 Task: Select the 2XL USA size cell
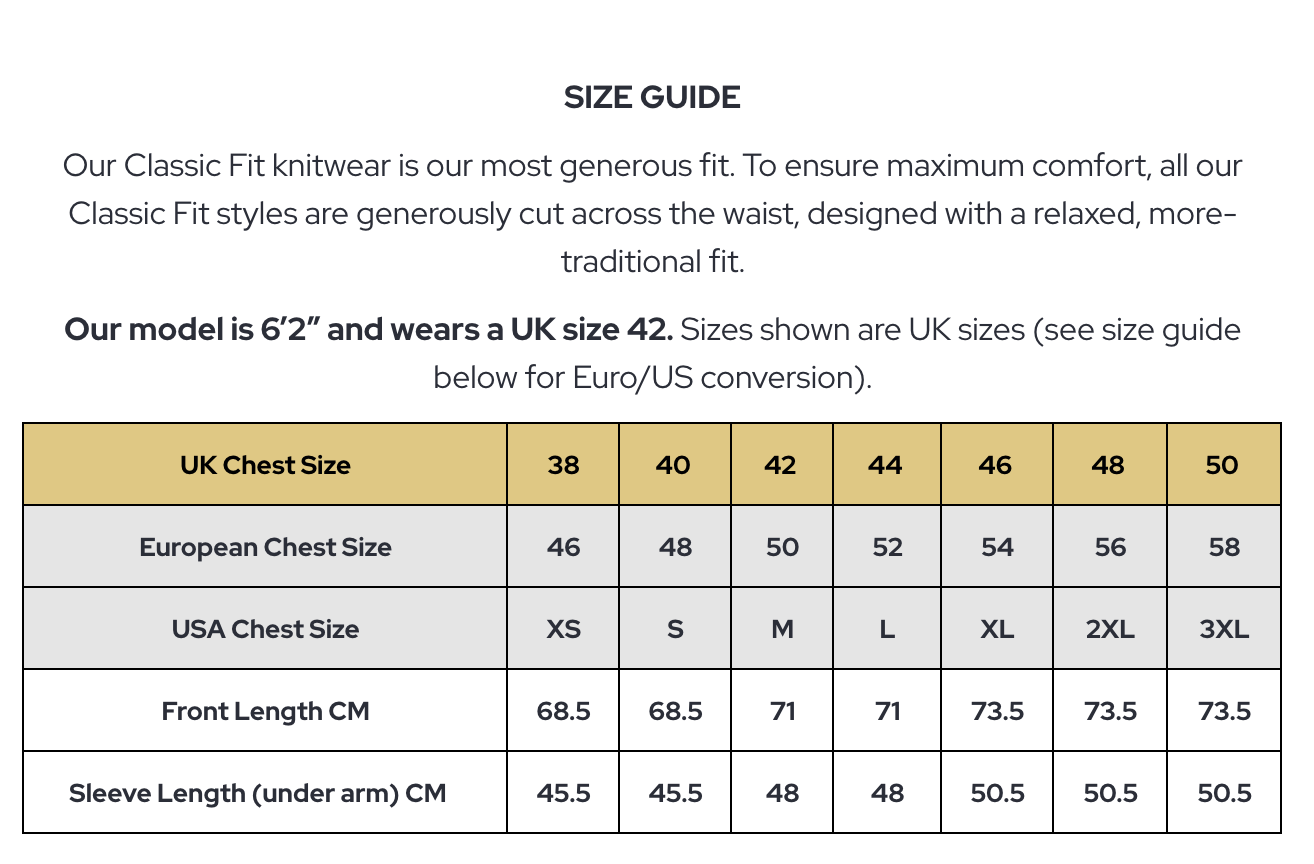[x=1110, y=629]
